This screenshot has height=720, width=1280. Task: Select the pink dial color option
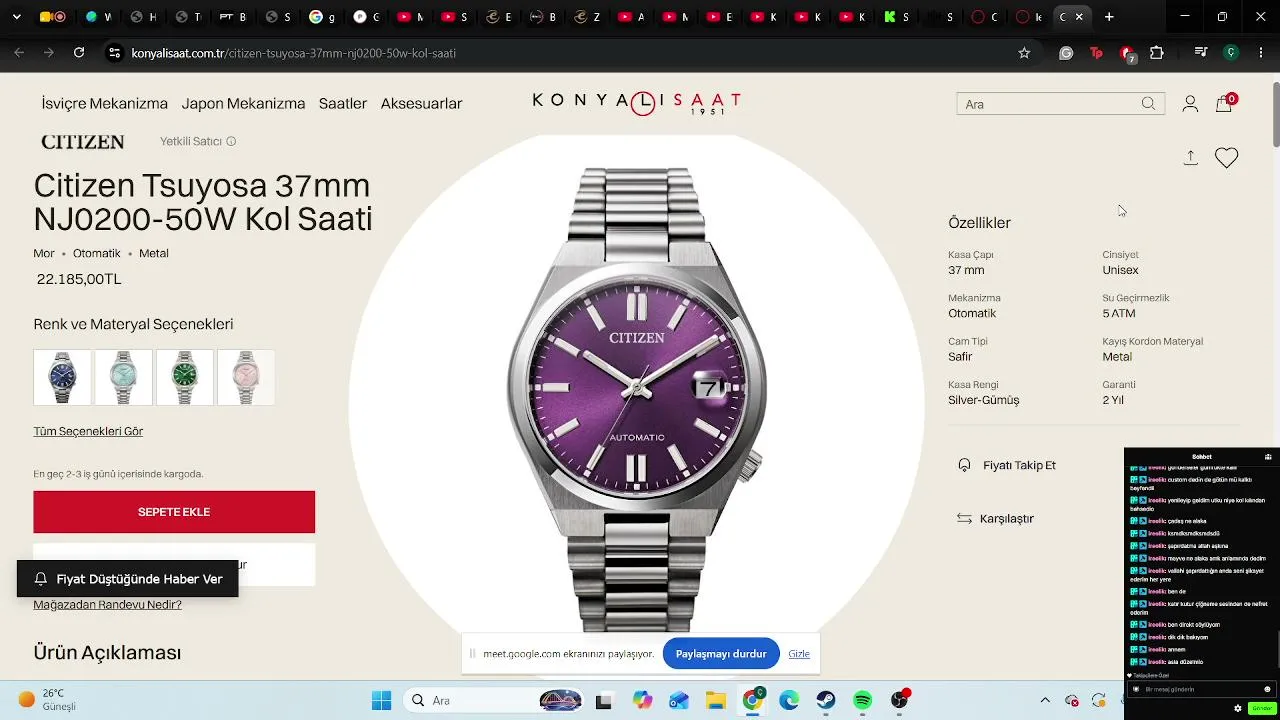tap(246, 377)
